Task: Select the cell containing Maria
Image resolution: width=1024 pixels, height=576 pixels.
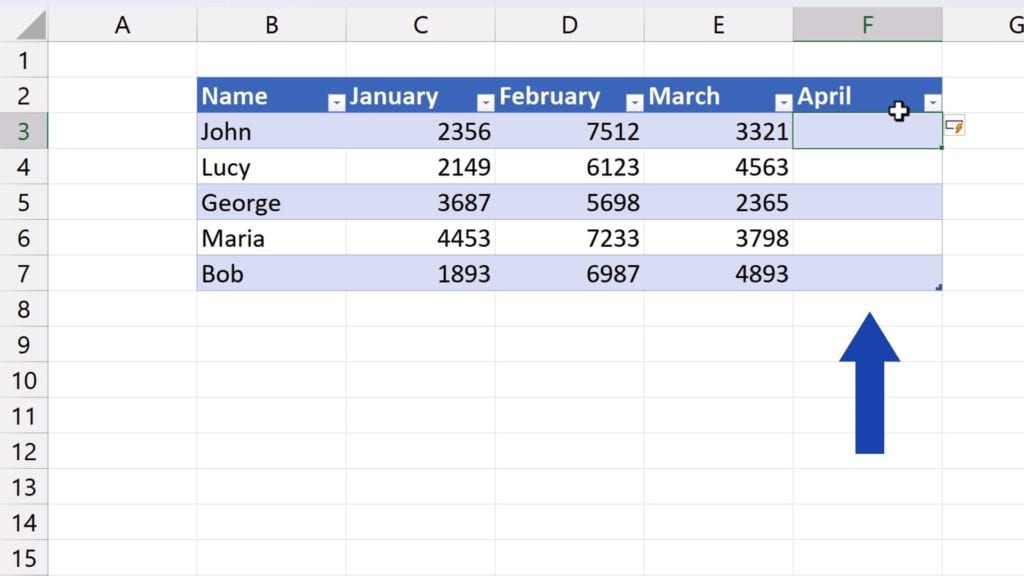Action: tap(271, 238)
